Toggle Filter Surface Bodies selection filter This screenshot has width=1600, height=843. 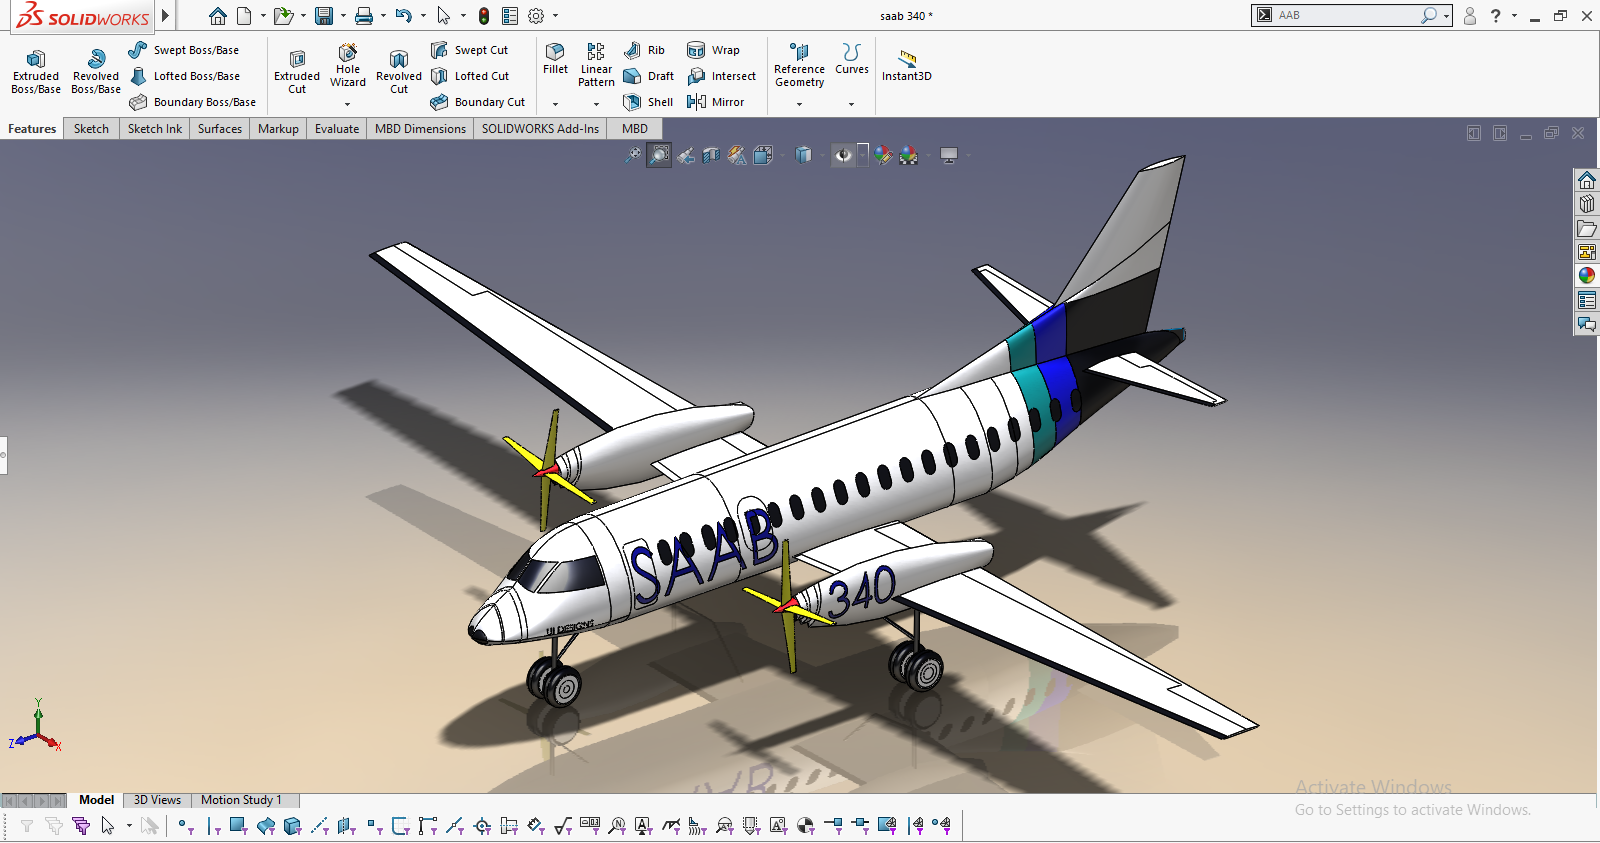(266, 826)
